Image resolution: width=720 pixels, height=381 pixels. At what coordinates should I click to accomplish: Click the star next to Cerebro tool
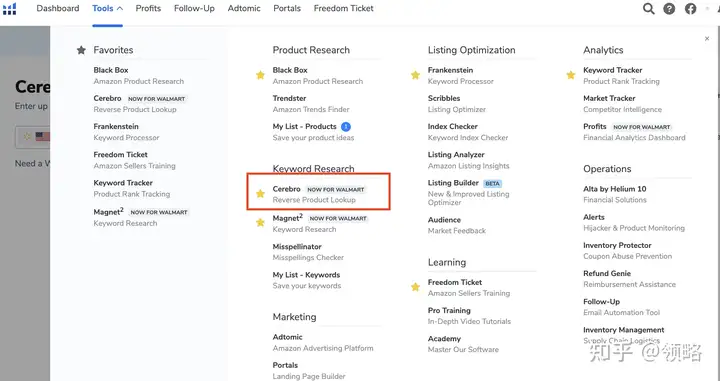point(260,194)
